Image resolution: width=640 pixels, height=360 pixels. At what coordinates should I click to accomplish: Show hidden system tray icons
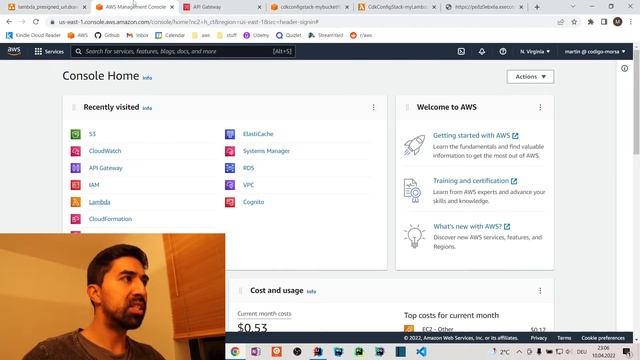(x=519, y=351)
